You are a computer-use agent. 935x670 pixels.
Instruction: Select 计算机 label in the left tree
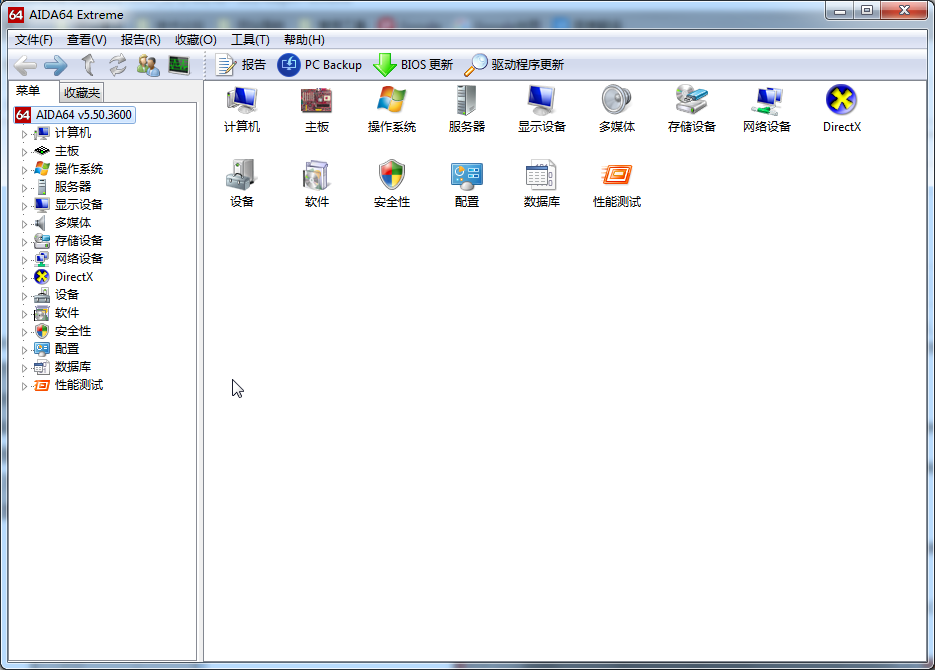(x=73, y=133)
